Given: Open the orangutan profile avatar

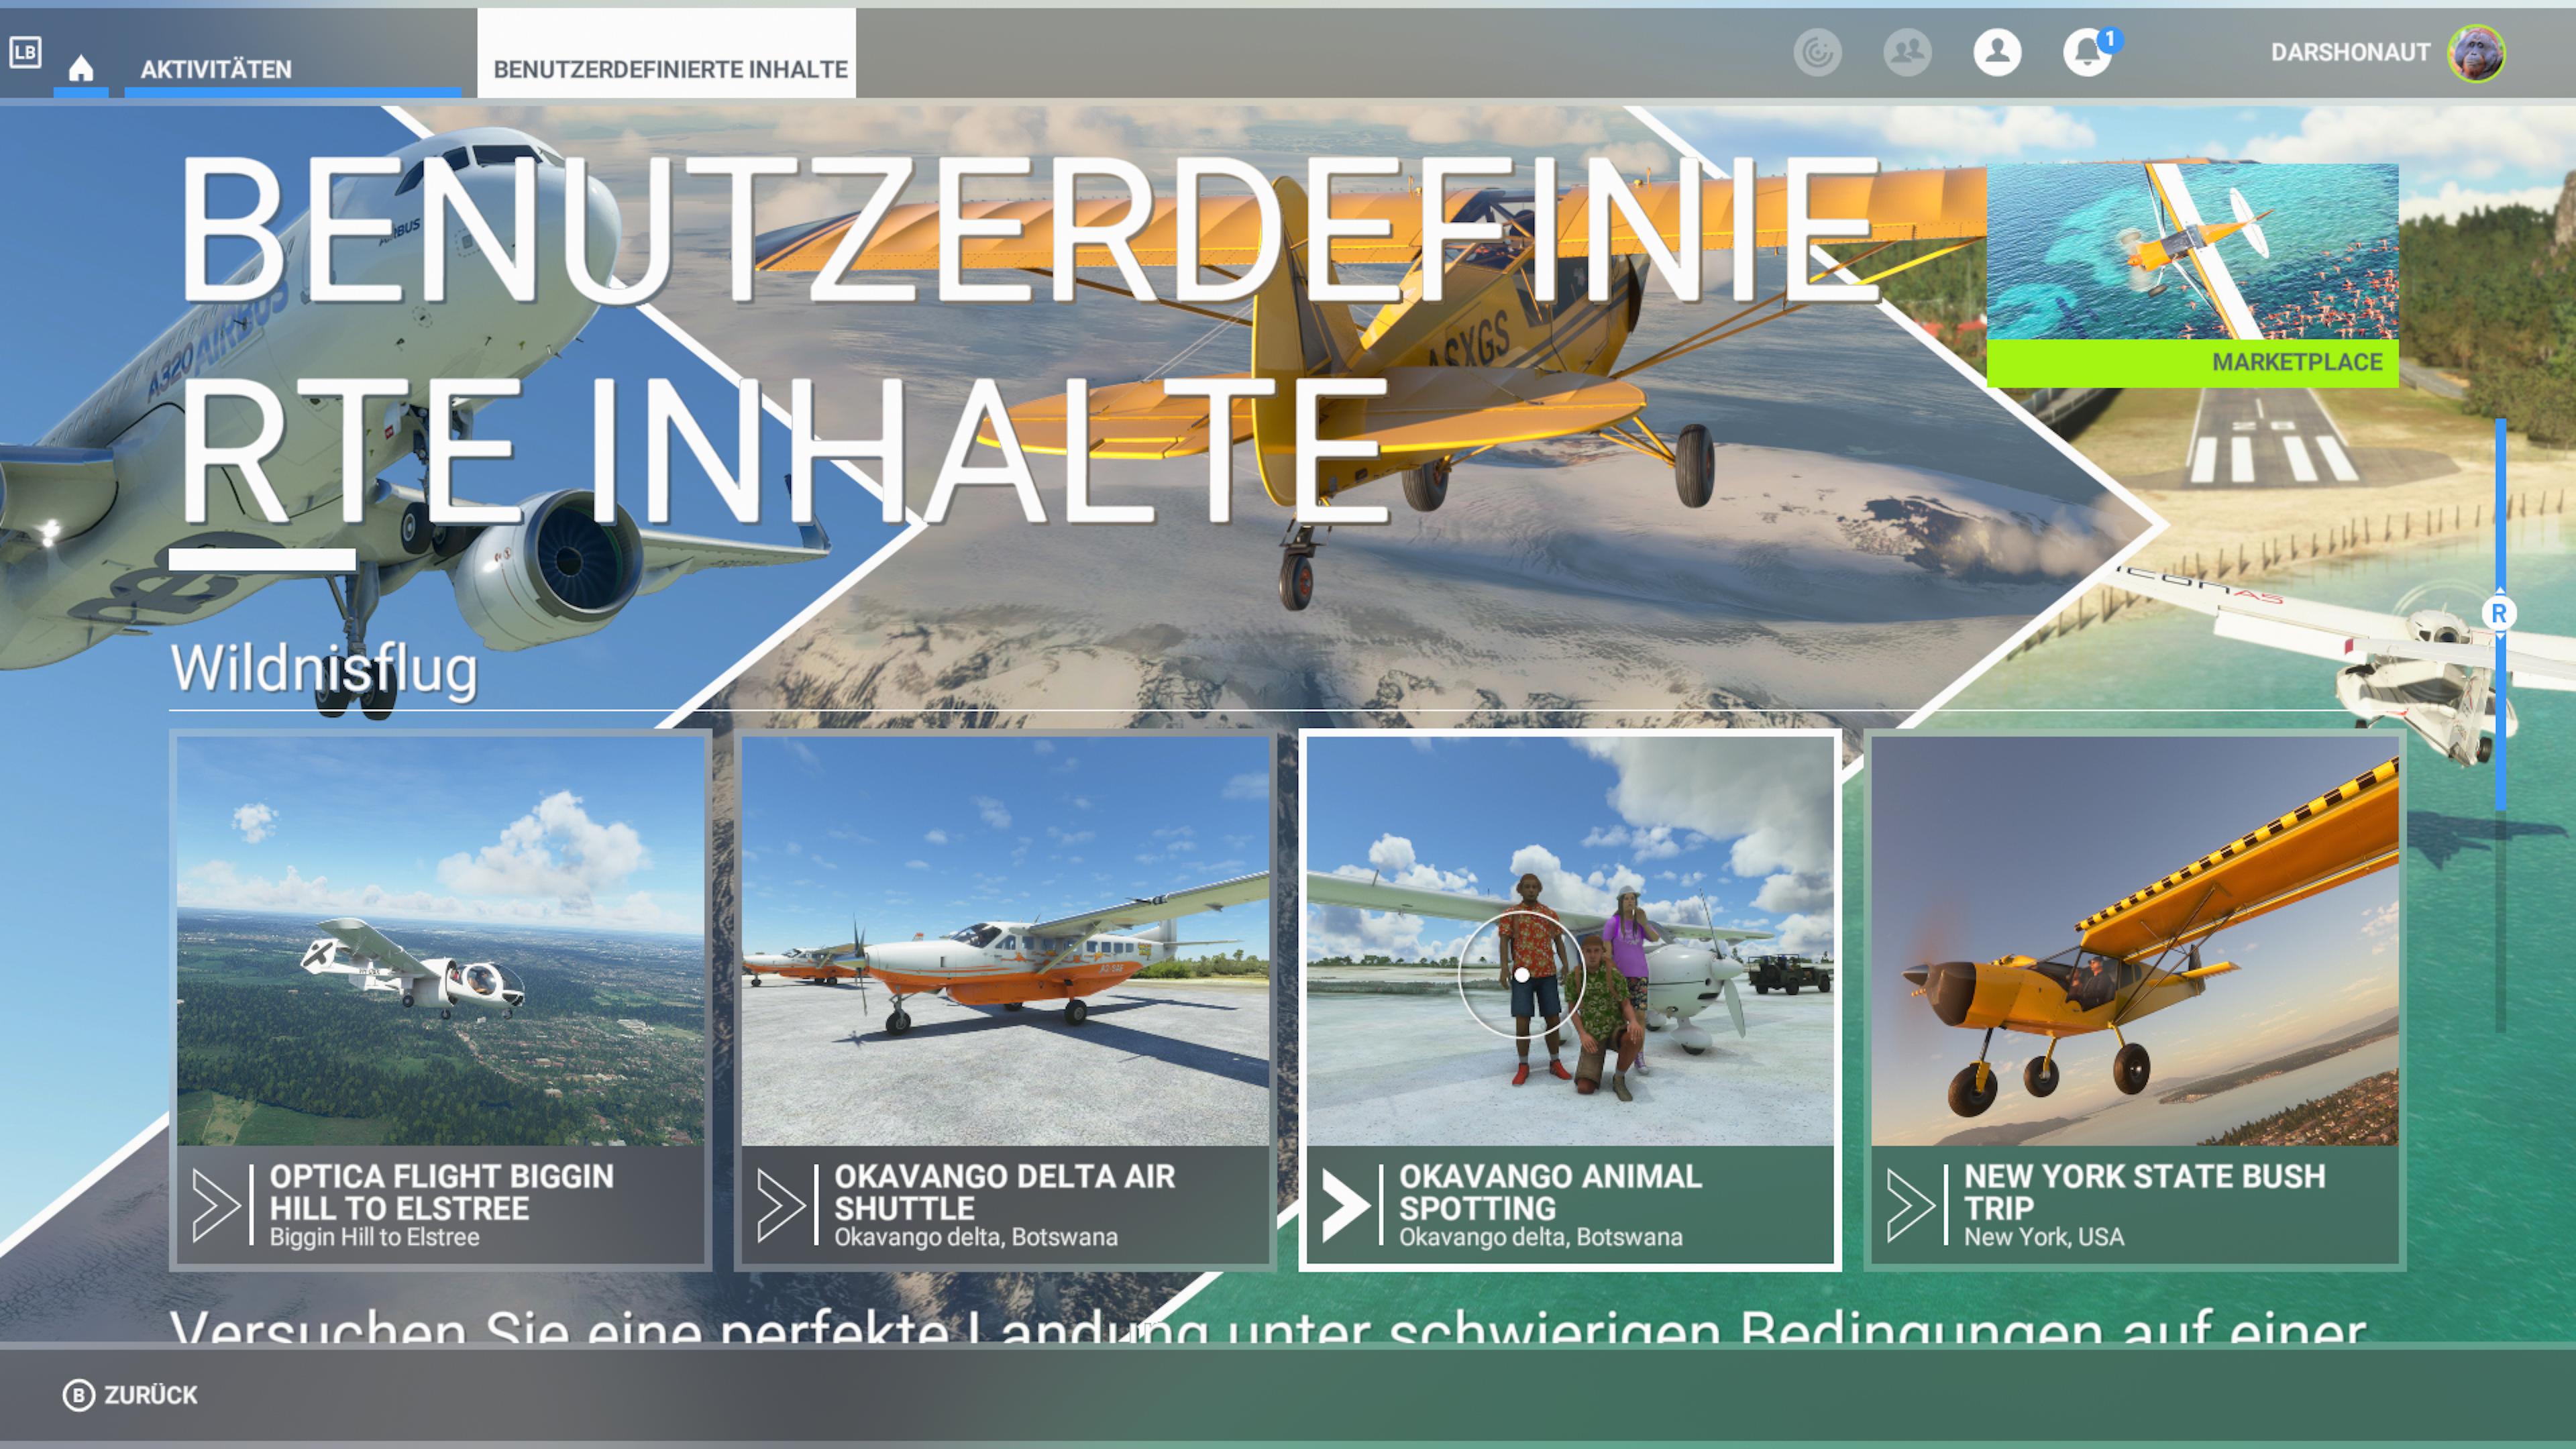Looking at the screenshot, I should click(x=2476, y=52).
